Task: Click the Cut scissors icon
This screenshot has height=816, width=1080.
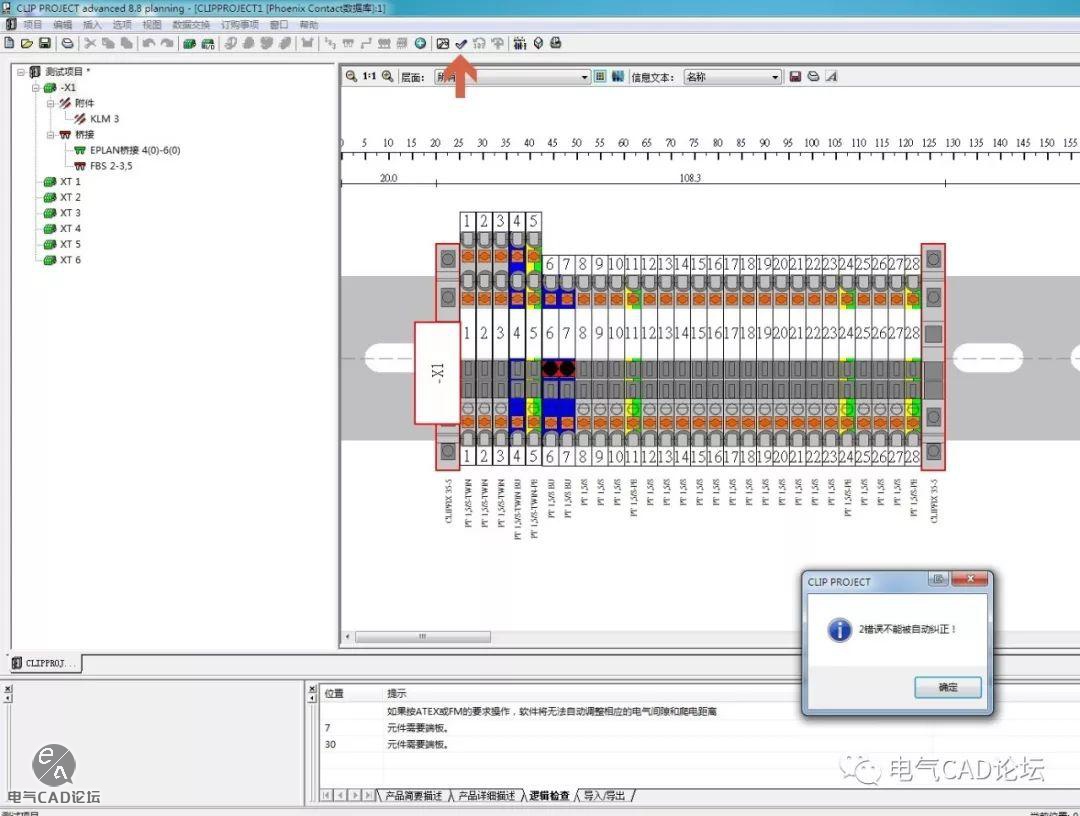Action: pyautogui.click(x=90, y=43)
